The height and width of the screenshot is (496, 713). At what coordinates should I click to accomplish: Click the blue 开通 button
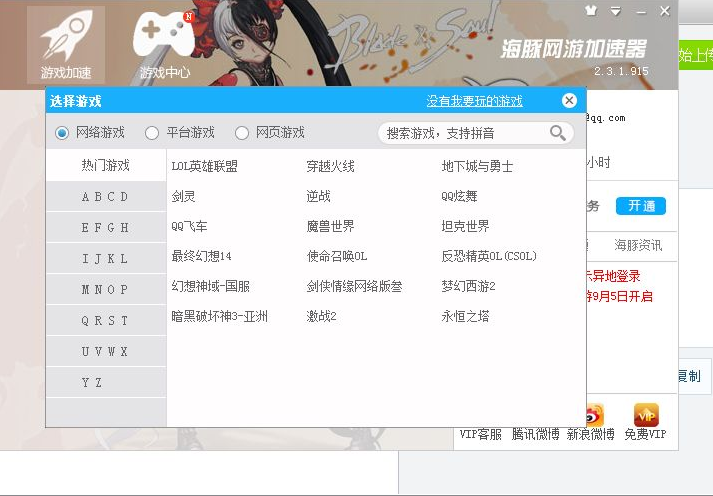tap(641, 206)
